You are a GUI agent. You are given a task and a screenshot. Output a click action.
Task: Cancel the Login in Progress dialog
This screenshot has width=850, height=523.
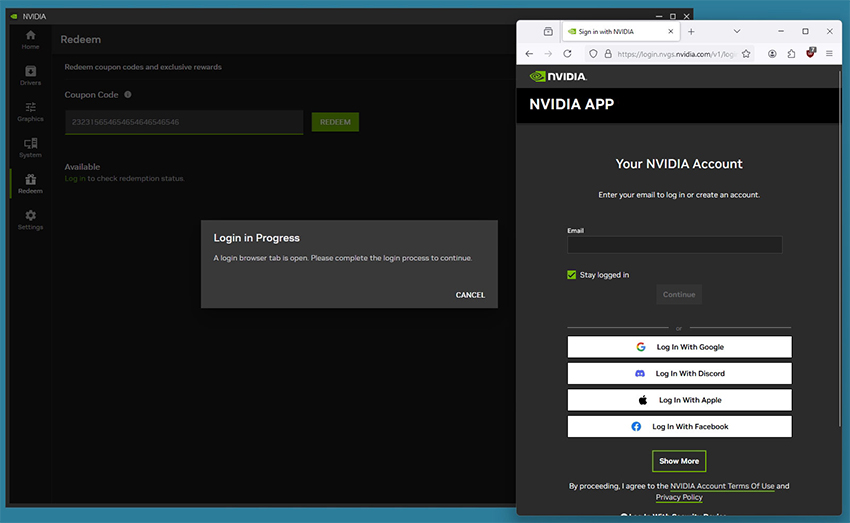[470, 295]
